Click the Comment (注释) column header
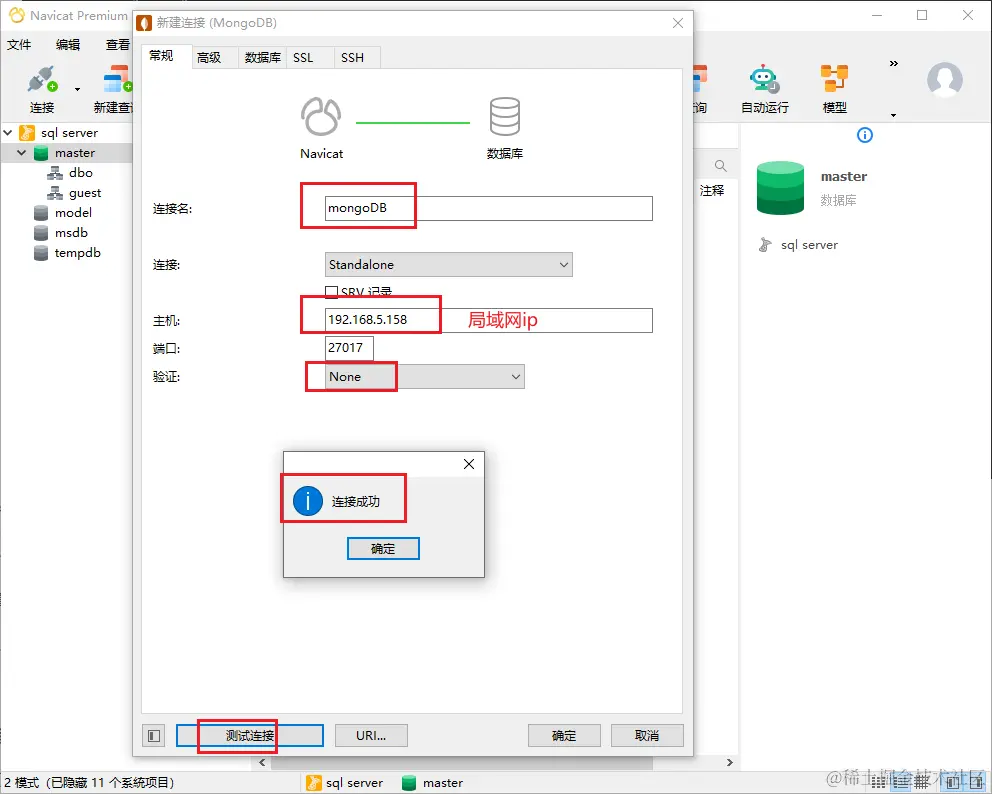Image resolution: width=992 pixels, height=794 pixels. pos(712,190)
